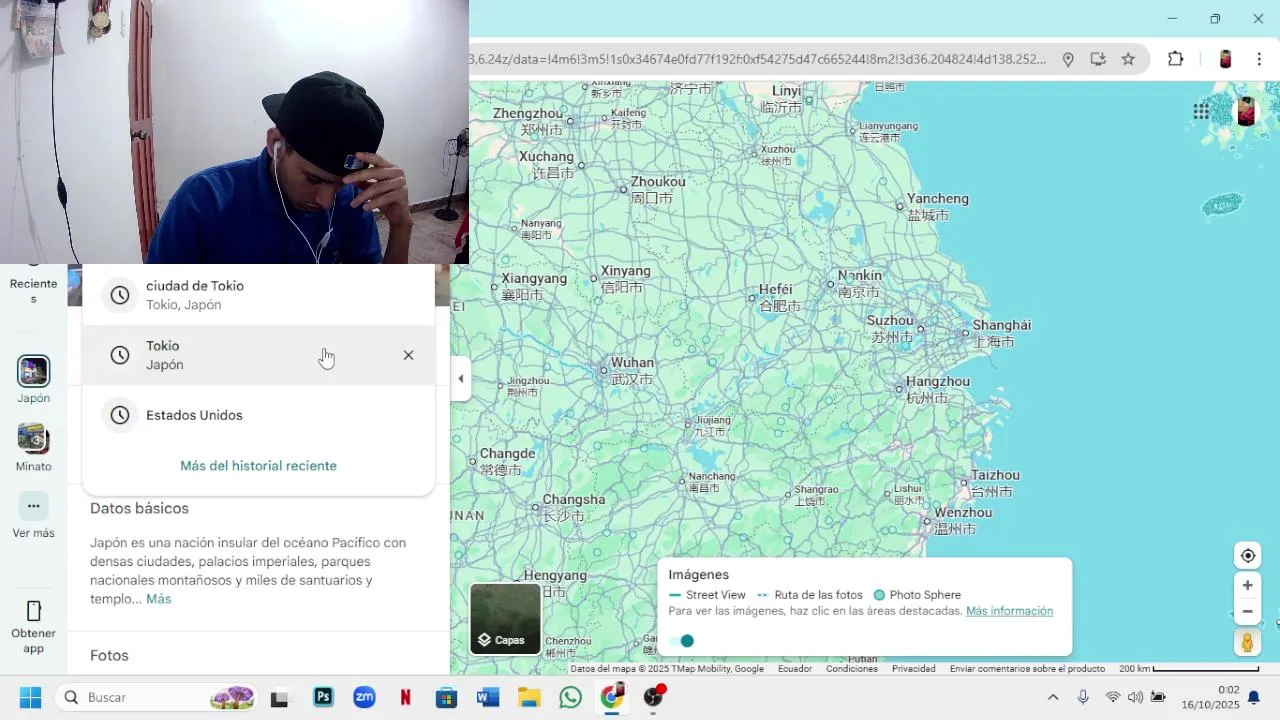1280x720 pixels.
Task: Open Word from taskbar
Action: [x=488, y=697]
